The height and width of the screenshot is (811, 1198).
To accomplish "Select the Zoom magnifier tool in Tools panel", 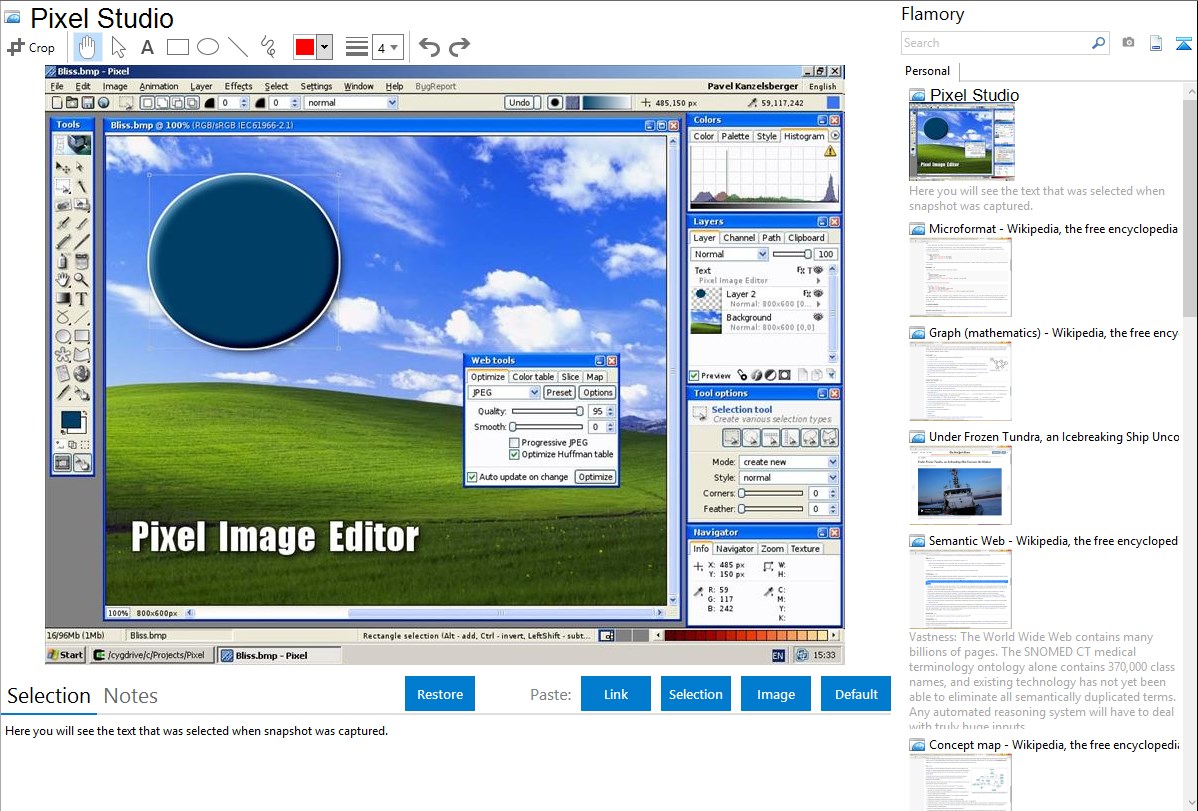I will coord(82,279).
